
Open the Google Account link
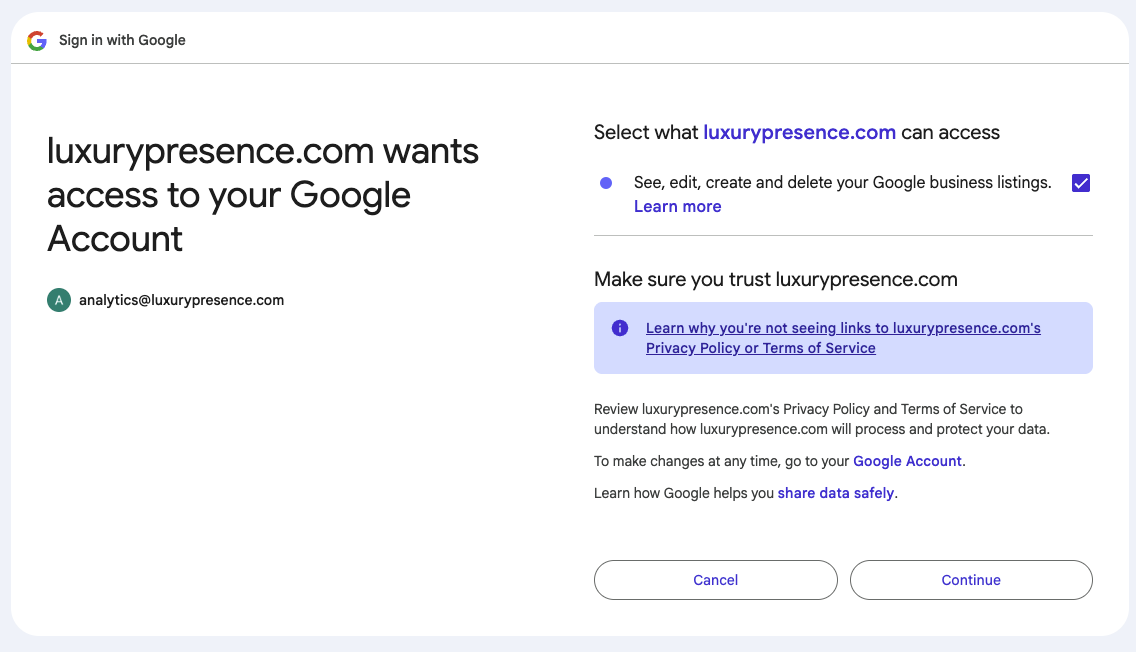[x=907, y=461]
